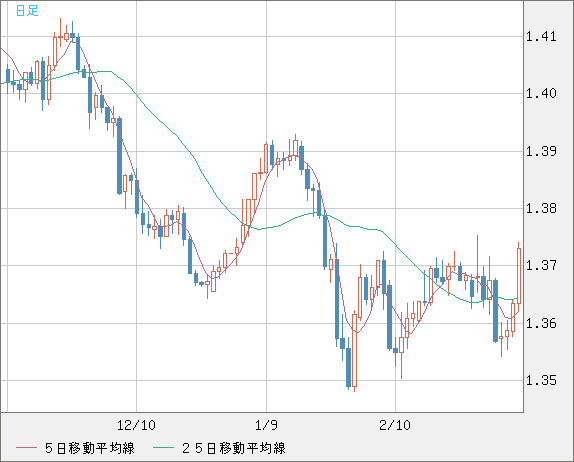Screen dimensions: 574x462
Task: Click the ２５日移動平均線 legend text
Action: pyautogui.click(x=234, y=448)
